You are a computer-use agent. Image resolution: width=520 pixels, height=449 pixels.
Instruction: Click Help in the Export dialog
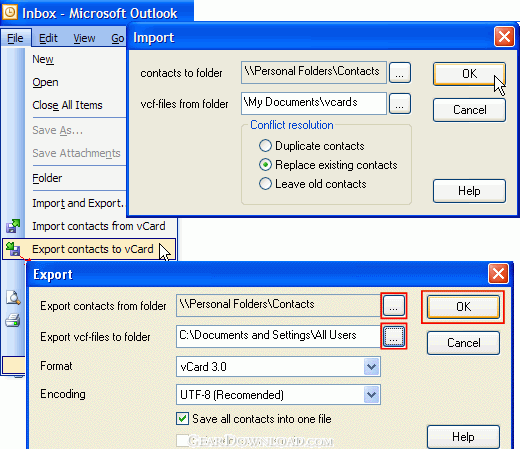coord(463,437)
